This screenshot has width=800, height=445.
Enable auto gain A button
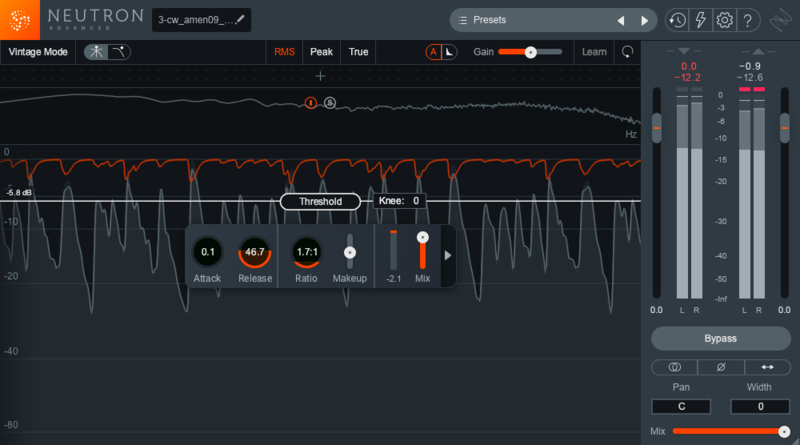coord(433,52)
